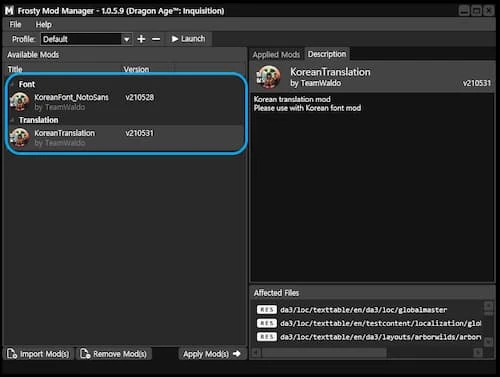
Task: Click the Version column header
Action: [x=136, y=69]
